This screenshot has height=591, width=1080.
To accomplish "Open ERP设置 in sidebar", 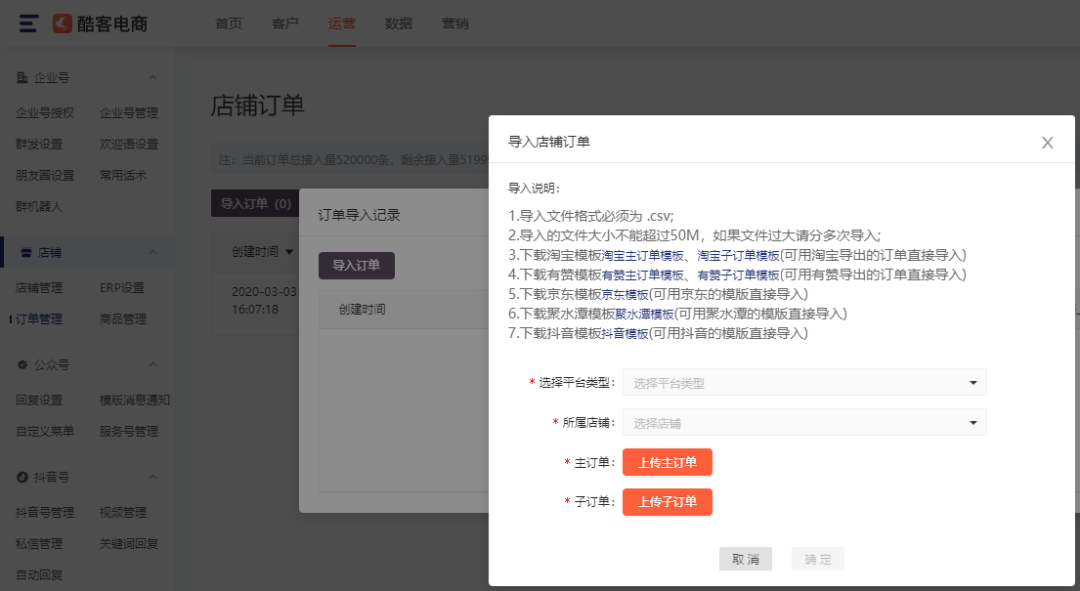I will click(122, 287).
